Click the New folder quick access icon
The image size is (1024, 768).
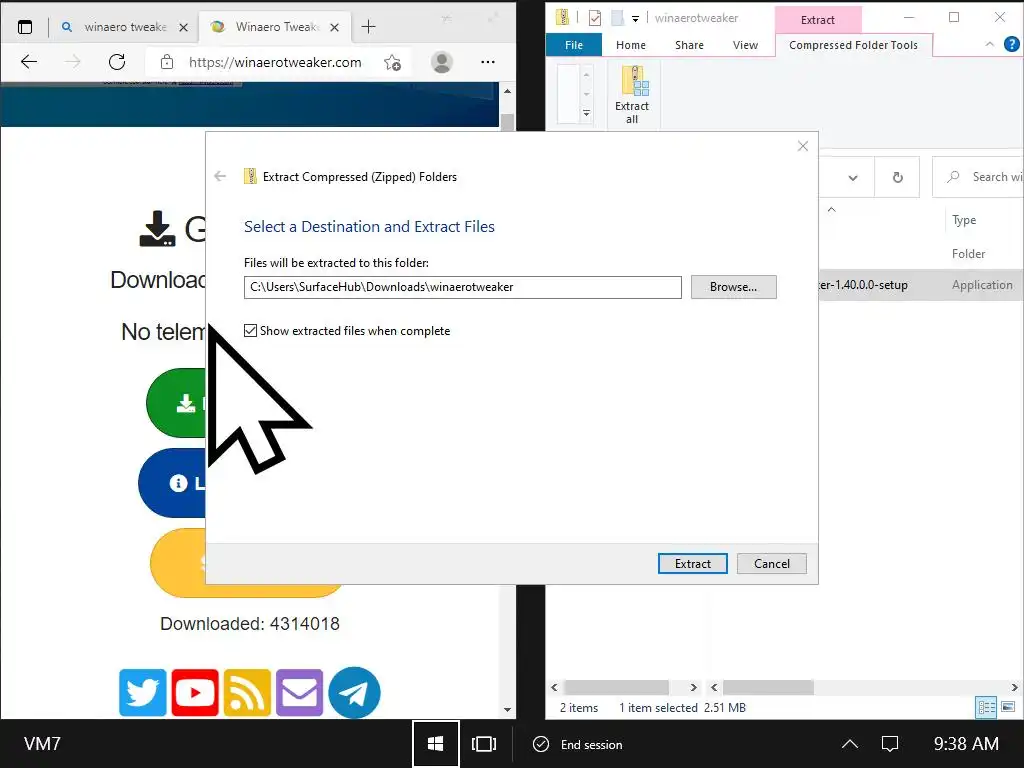(617, 18)
